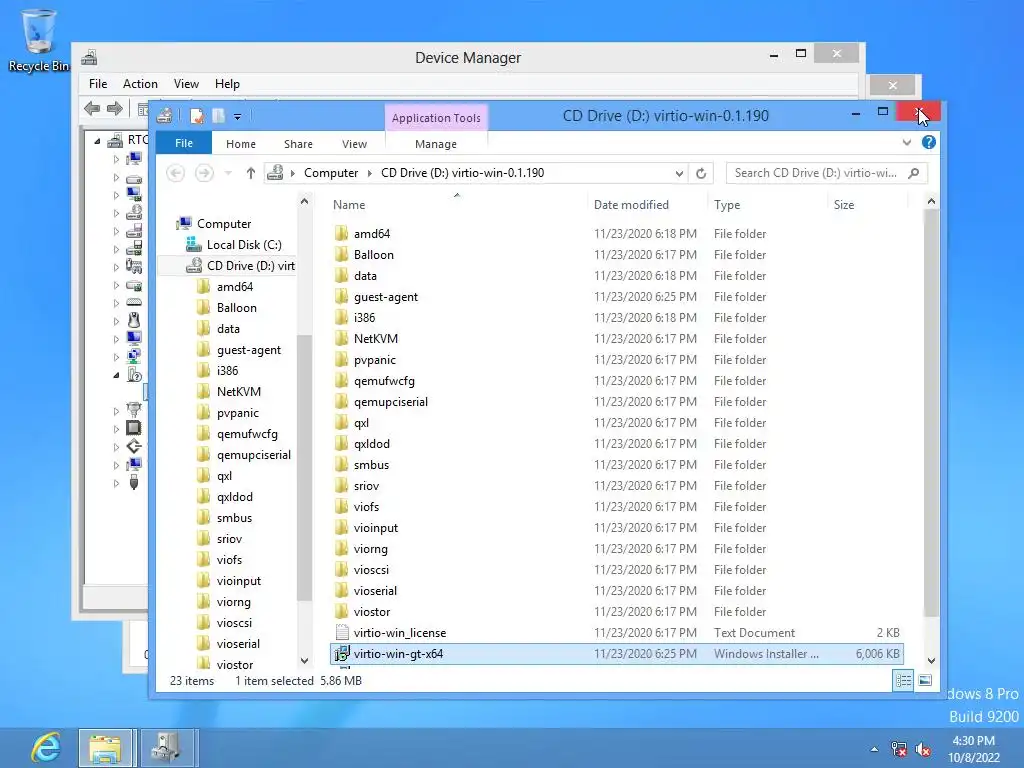The image size is (1024, 768).
Task: Select the virtio-win_license text document icon
Action: [x=342, y=633]
